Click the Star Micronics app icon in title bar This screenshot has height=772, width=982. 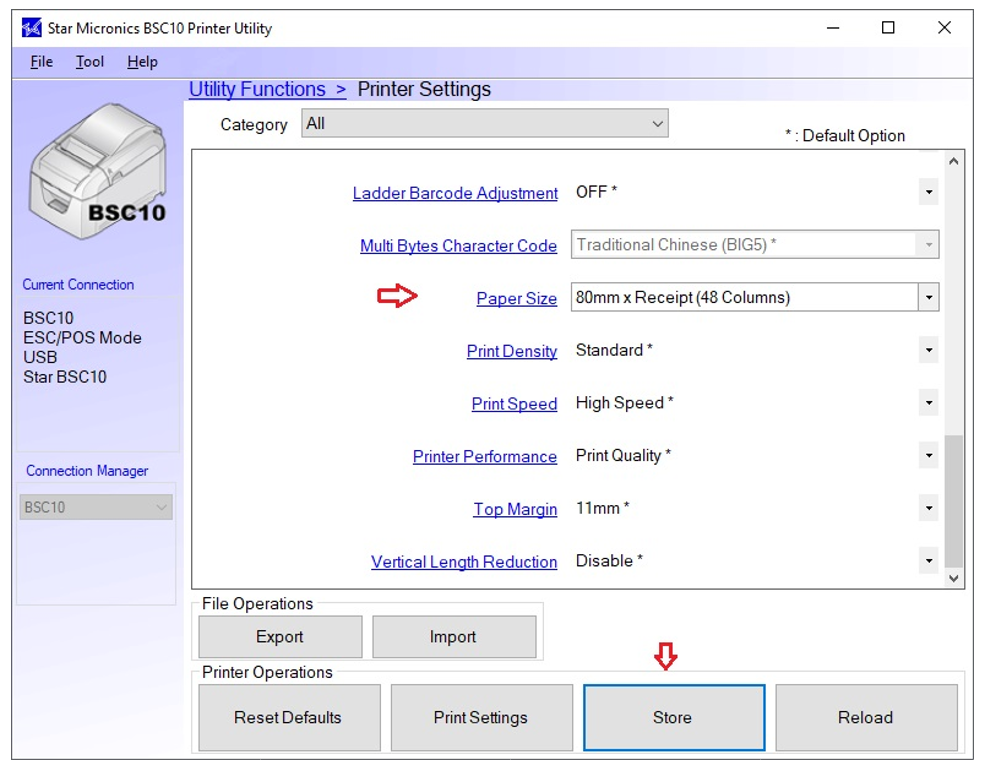point(31,28)
